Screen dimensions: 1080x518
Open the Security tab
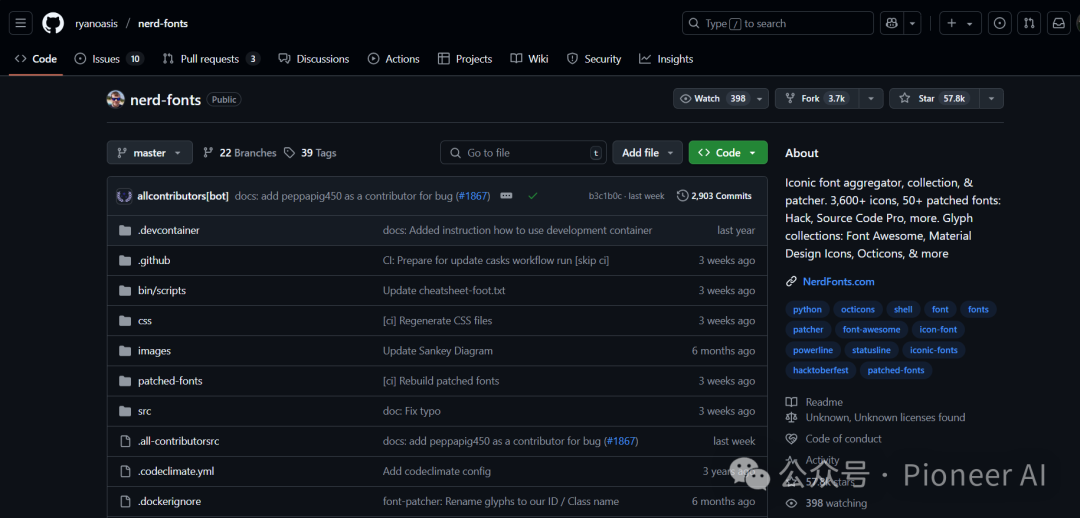[594, 59]
